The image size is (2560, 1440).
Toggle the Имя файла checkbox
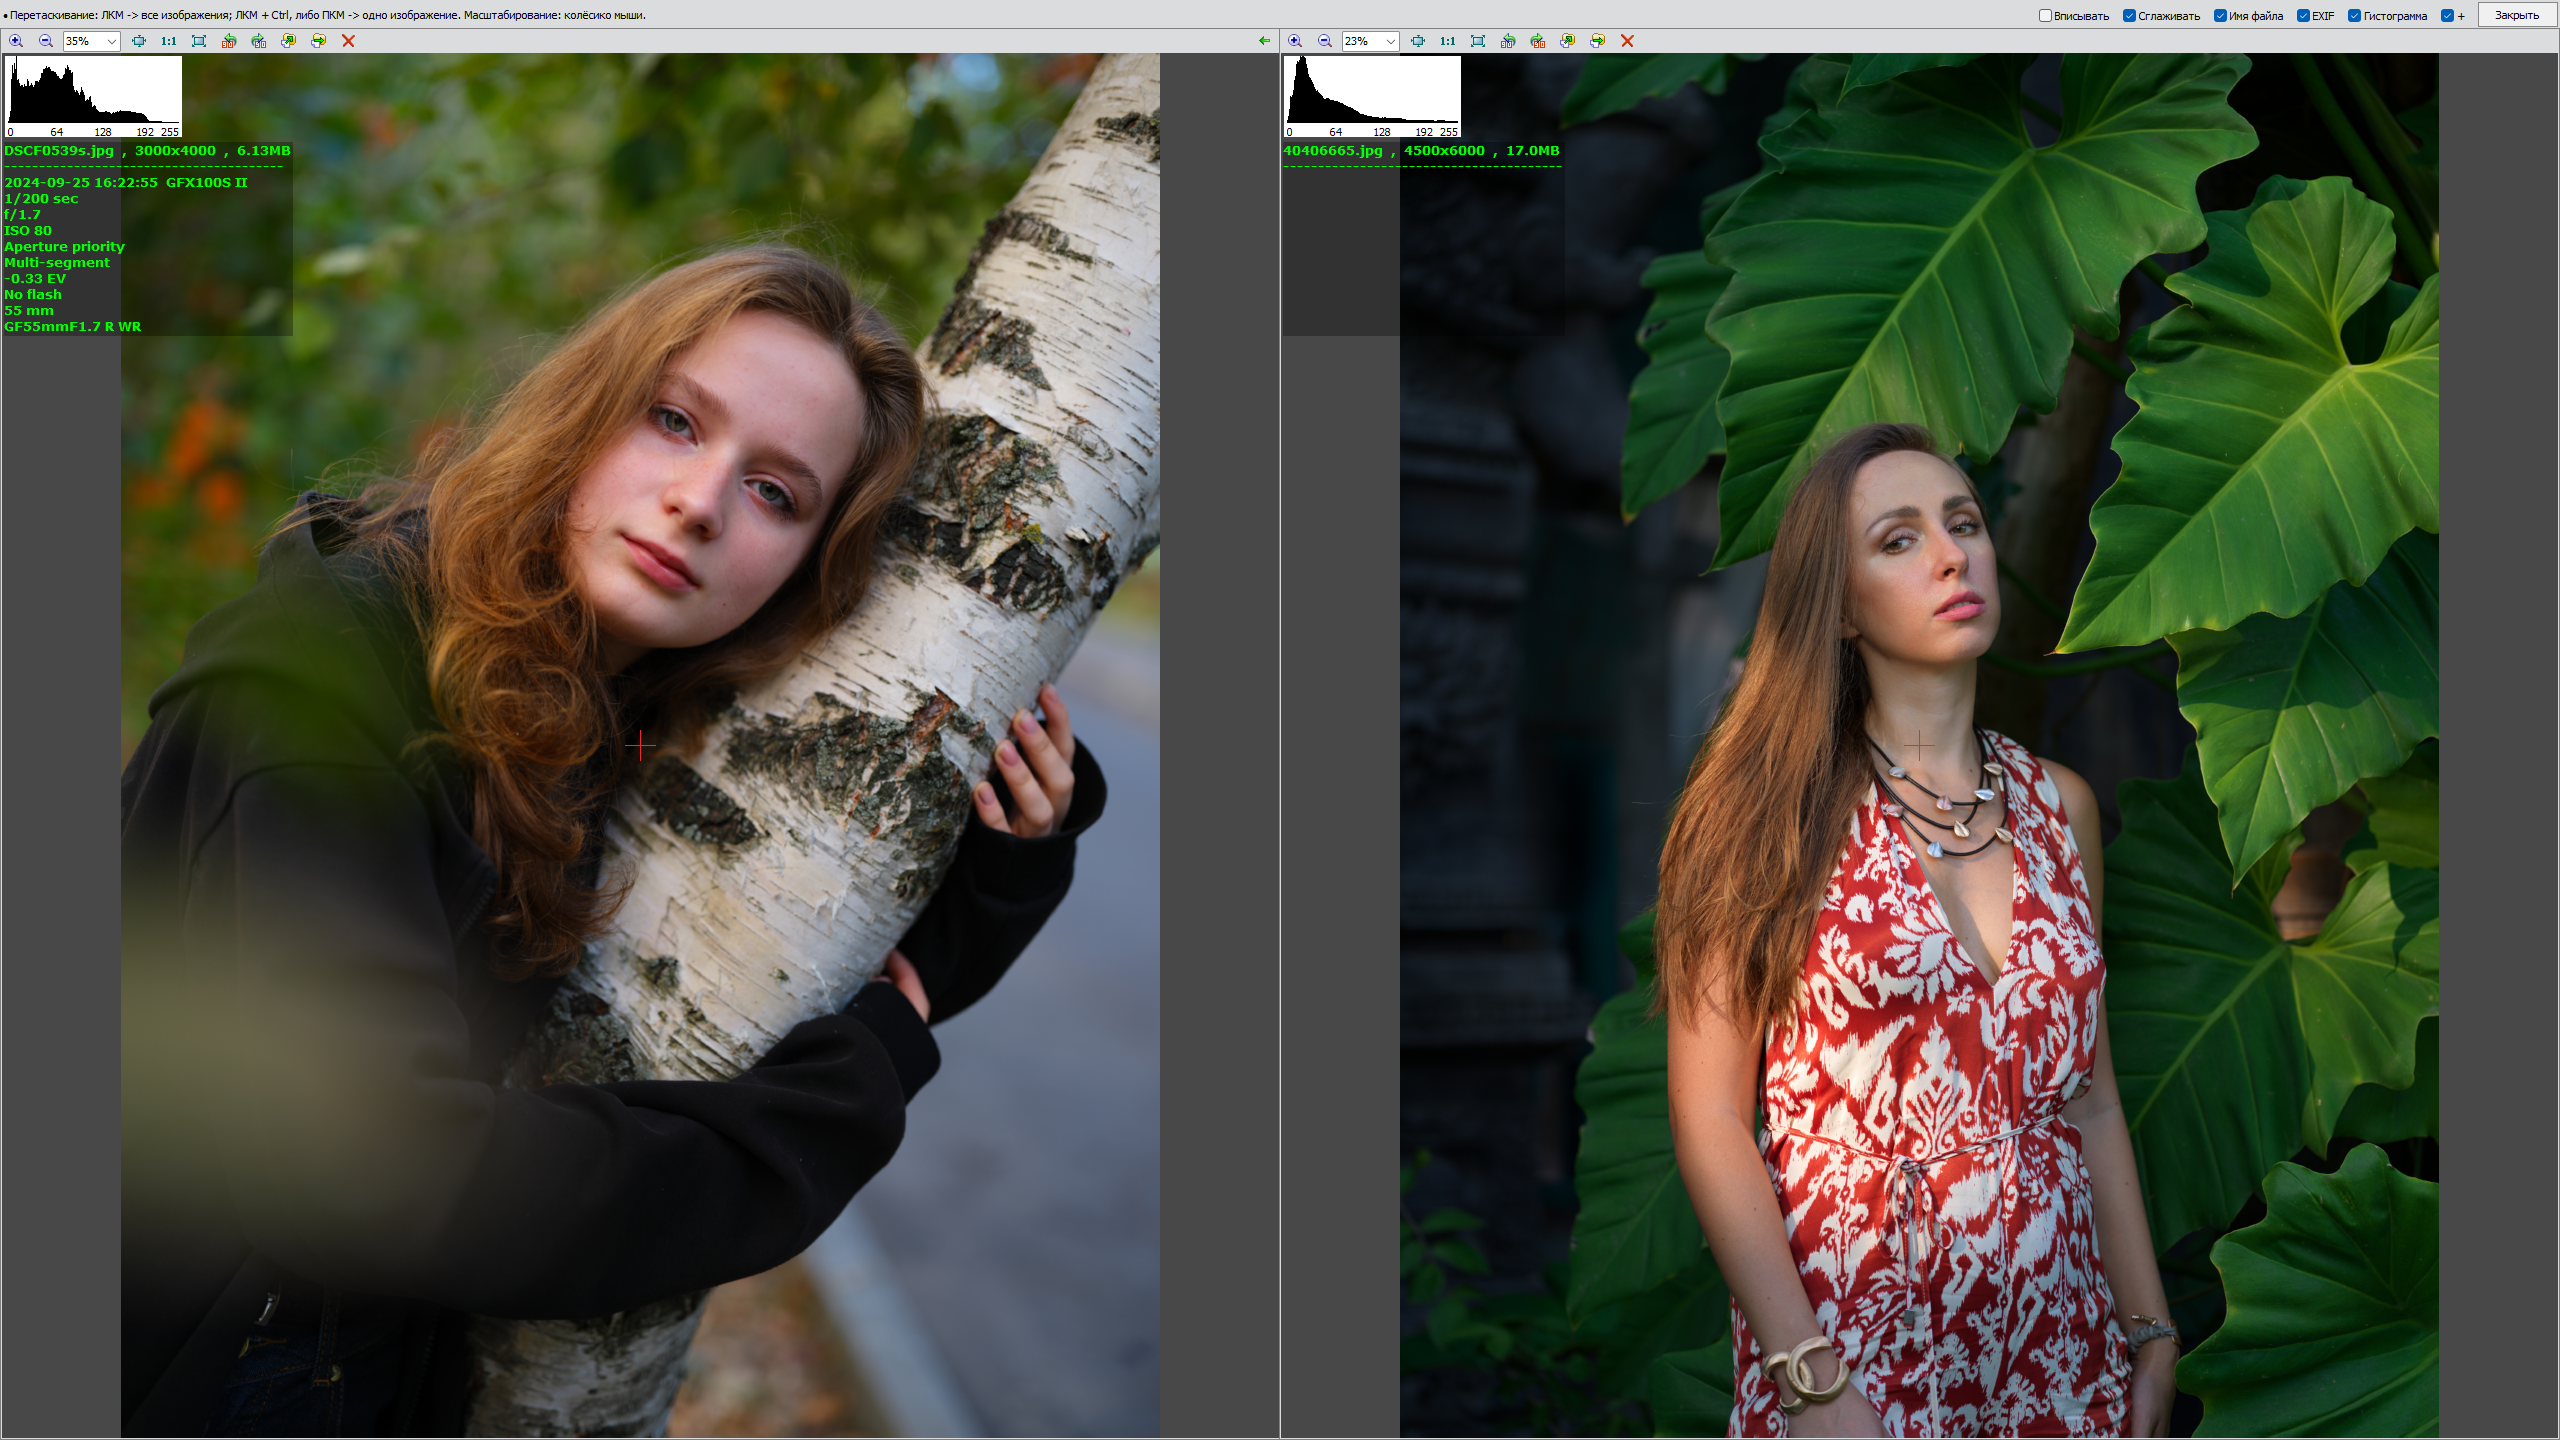point(2220,16)
